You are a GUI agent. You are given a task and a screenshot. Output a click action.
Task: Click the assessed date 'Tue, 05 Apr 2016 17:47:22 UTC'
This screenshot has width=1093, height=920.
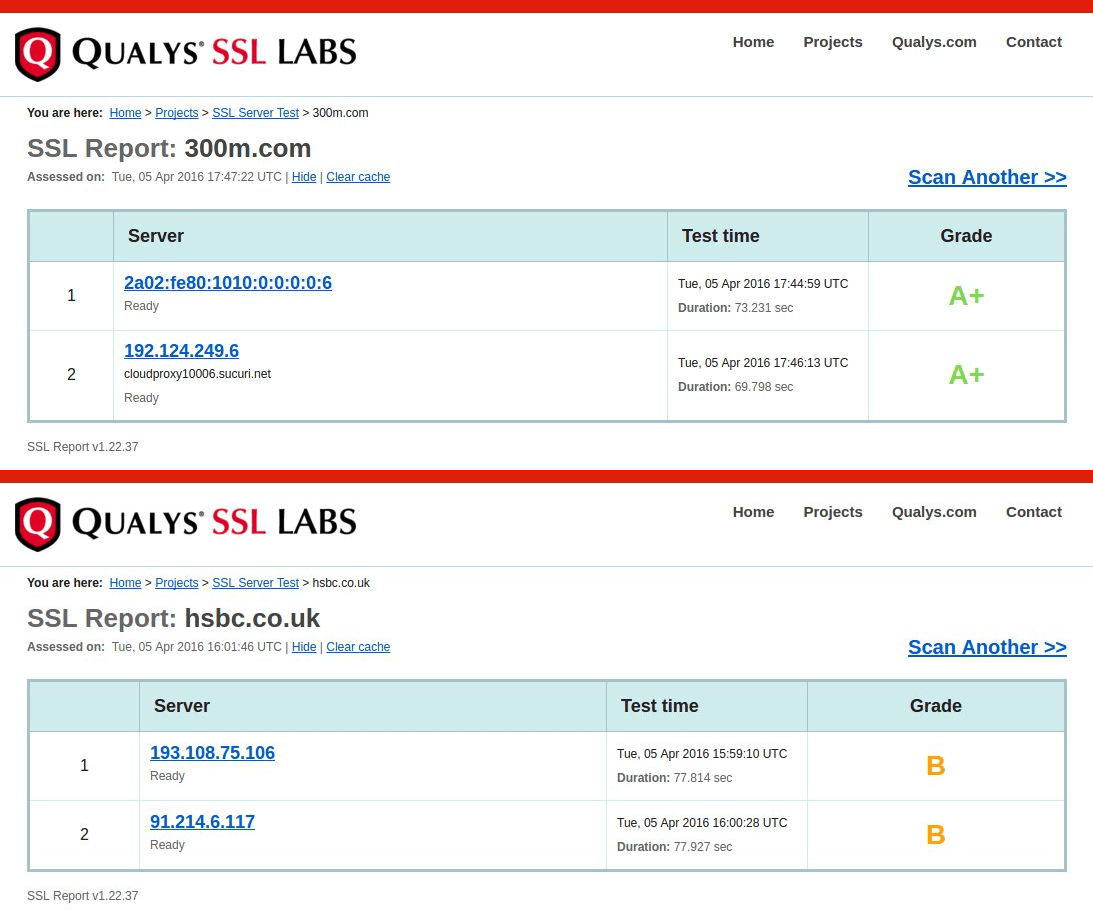(x=197, y=177)
